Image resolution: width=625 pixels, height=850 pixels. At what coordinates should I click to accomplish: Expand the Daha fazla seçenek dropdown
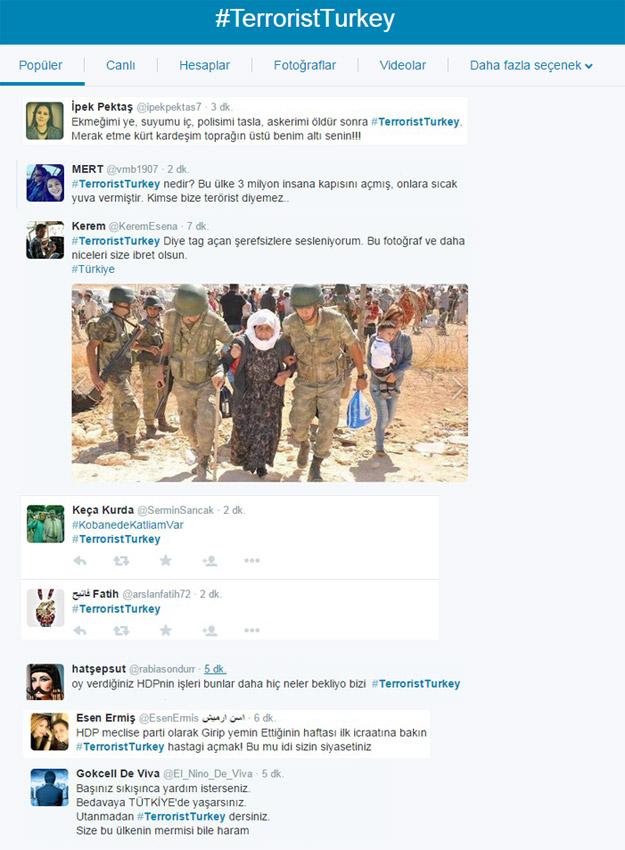(x=531, y=66)
